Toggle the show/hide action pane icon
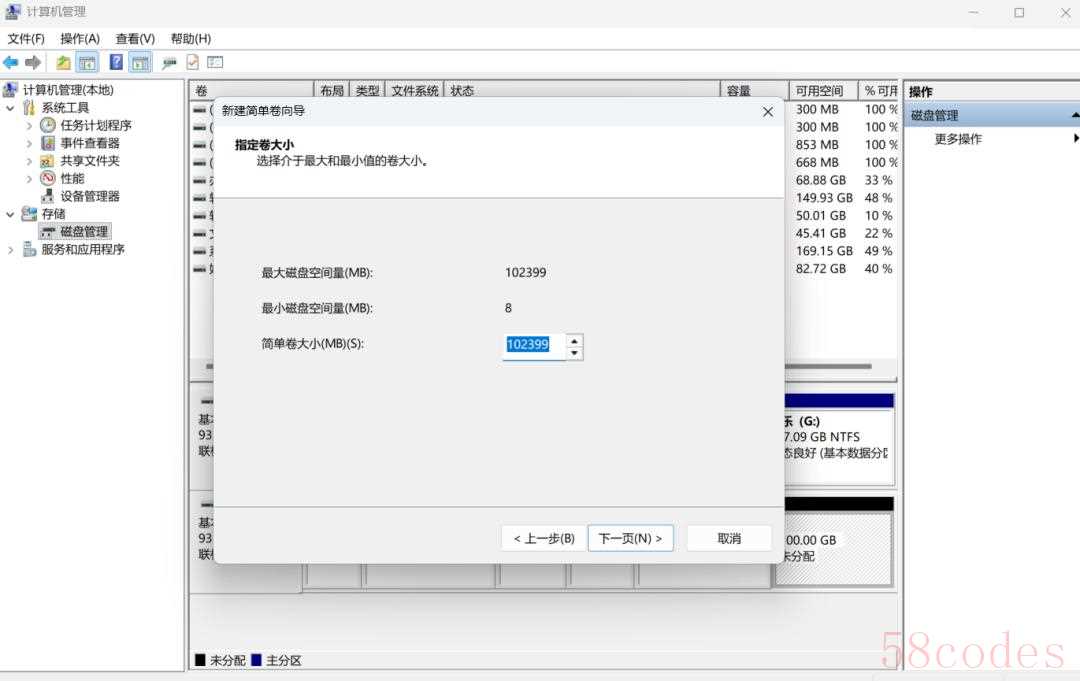Image resolution: width=1080 pixels, height=681 pixels. pyautogui.click(x=140, y=62)
